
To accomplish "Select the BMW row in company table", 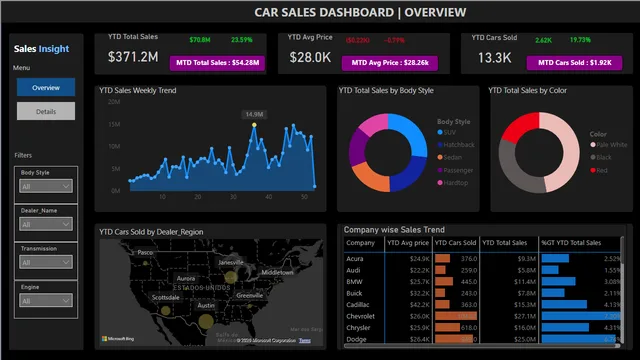I will (x=482, y=282).
